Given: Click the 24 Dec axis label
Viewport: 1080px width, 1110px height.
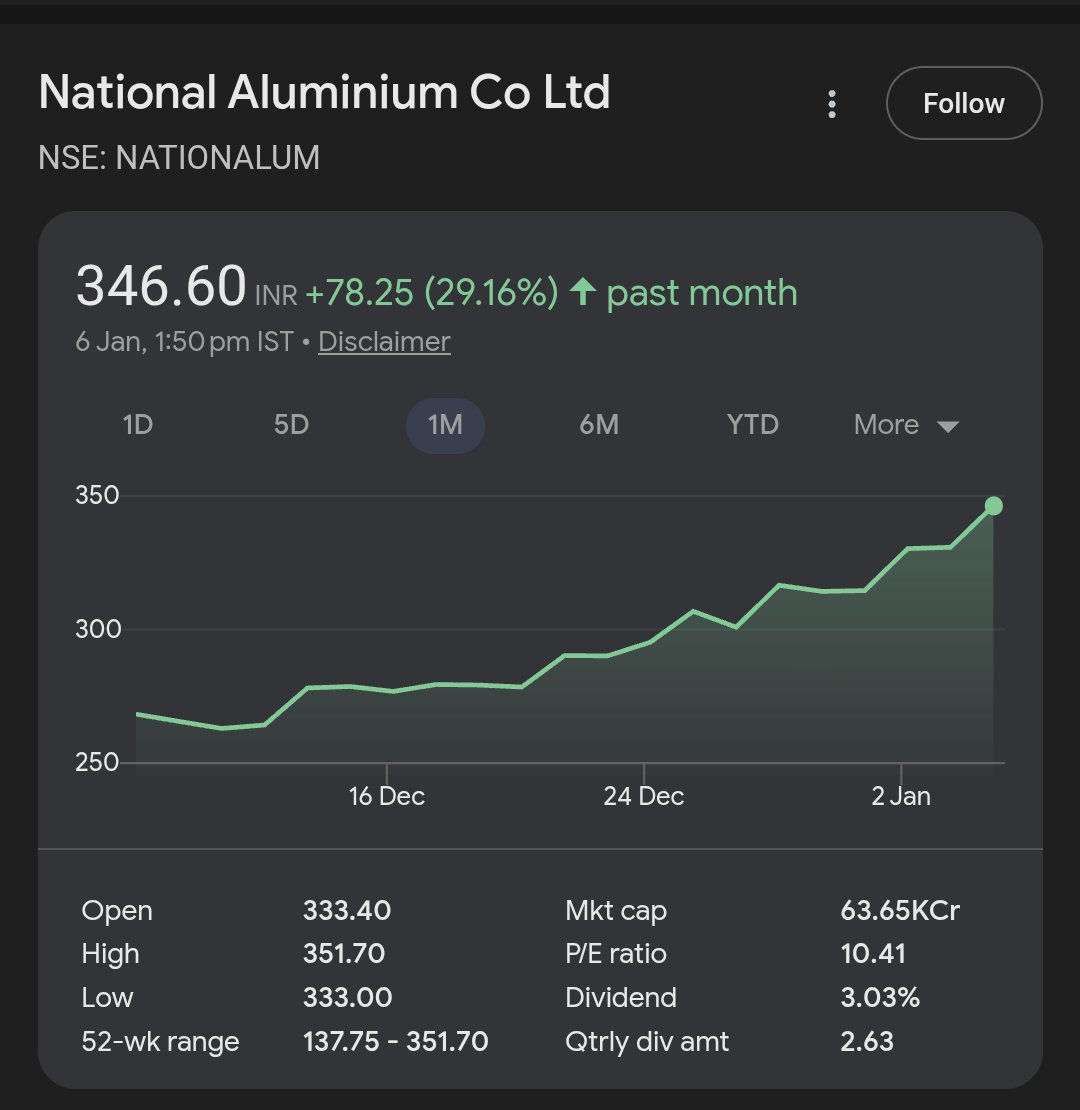Looking at the screenshot, I should [x=643, y=796].
